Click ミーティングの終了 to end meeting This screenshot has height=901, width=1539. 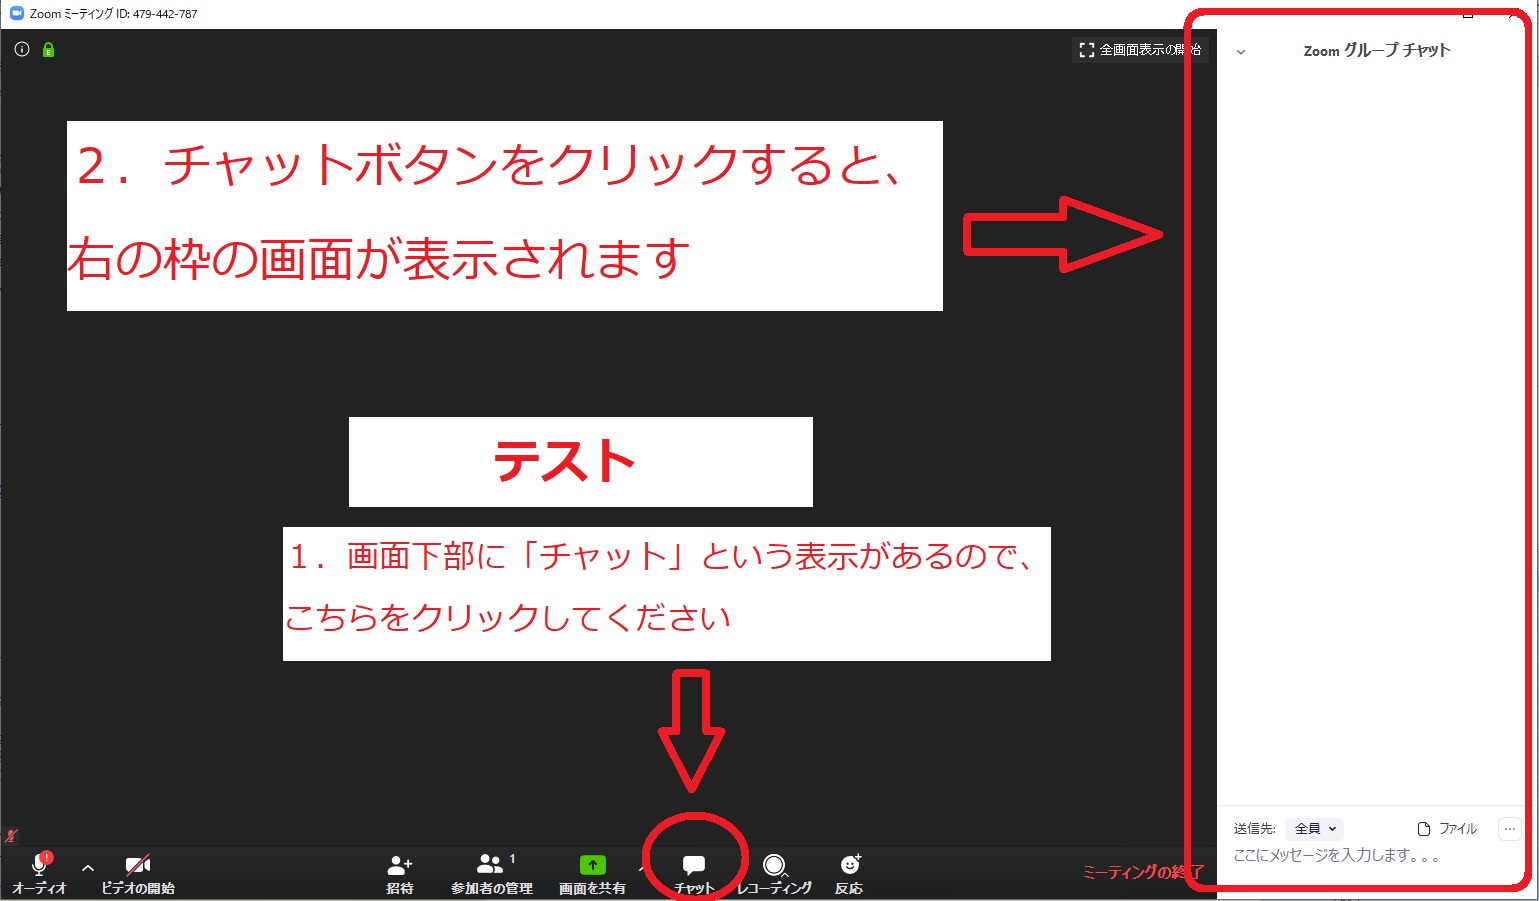coord(1142,872)
